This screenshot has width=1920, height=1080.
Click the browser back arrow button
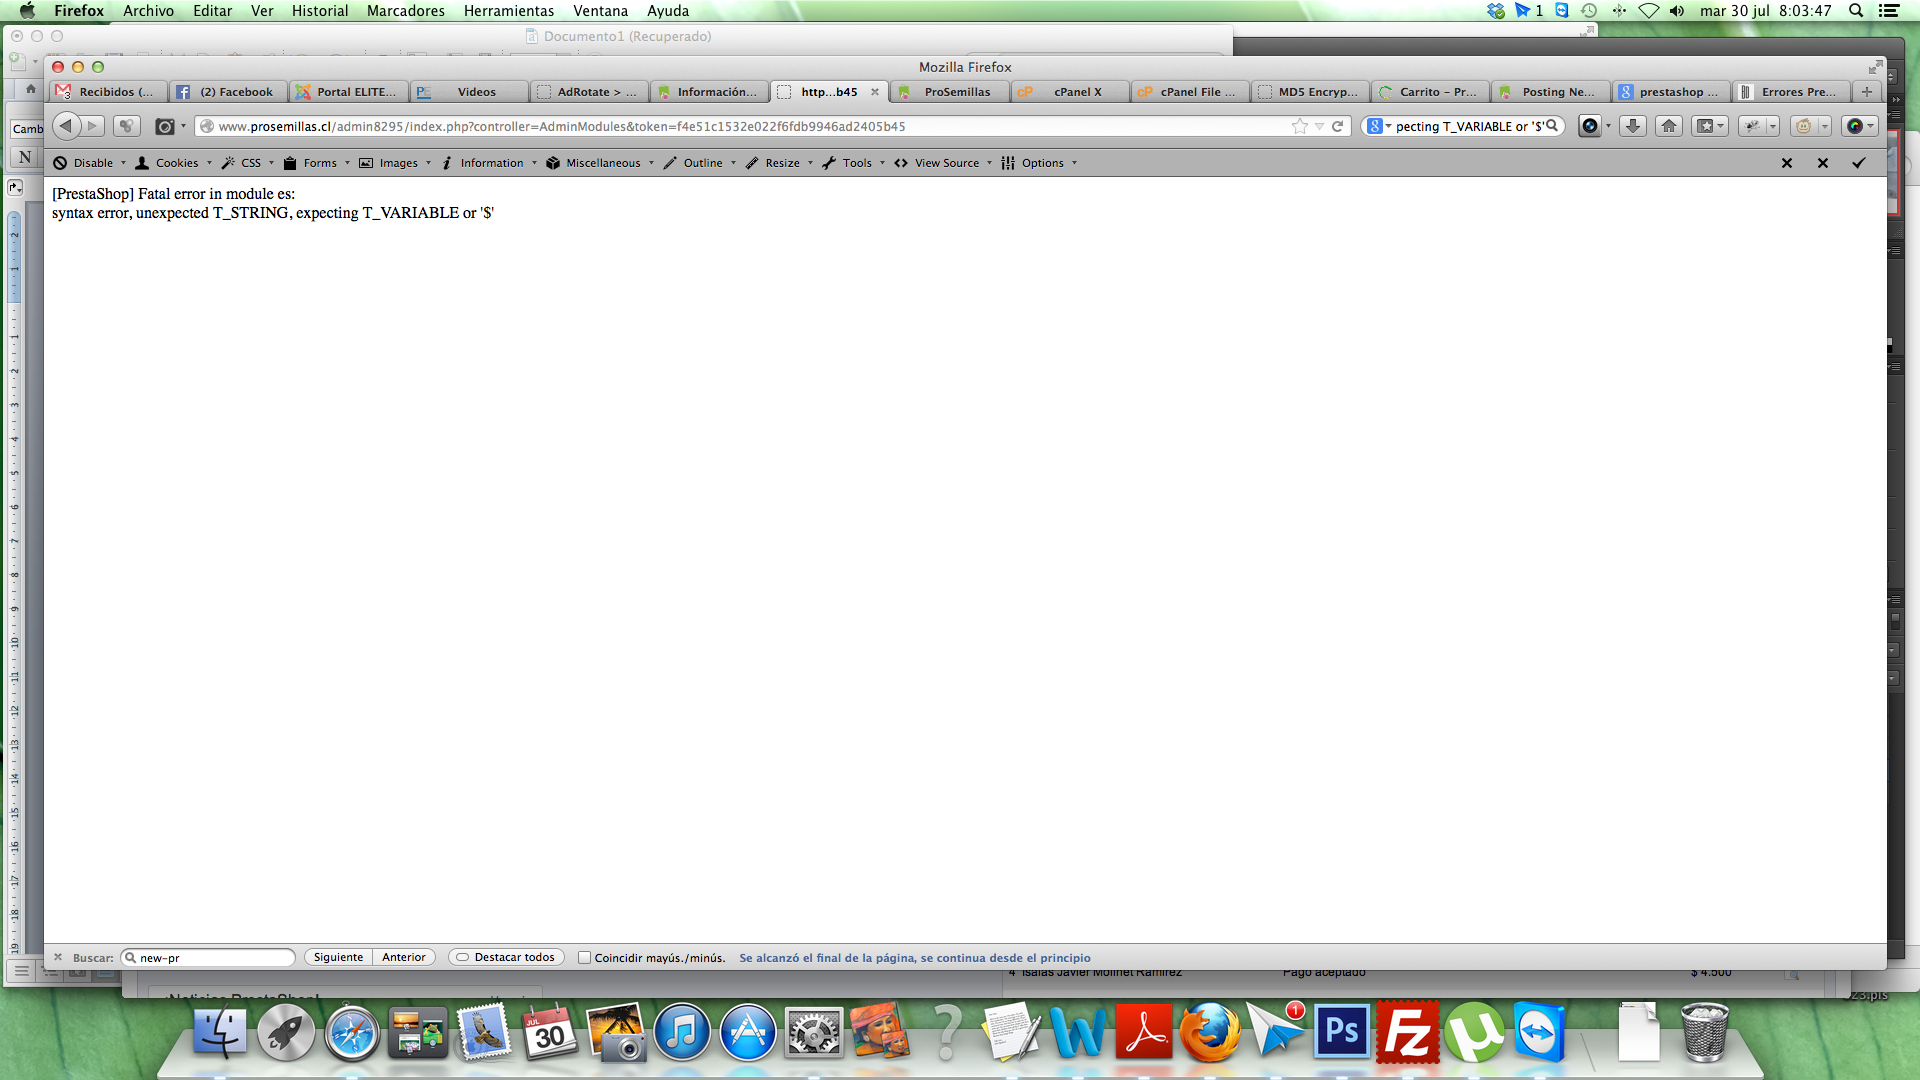pos(66,126)
